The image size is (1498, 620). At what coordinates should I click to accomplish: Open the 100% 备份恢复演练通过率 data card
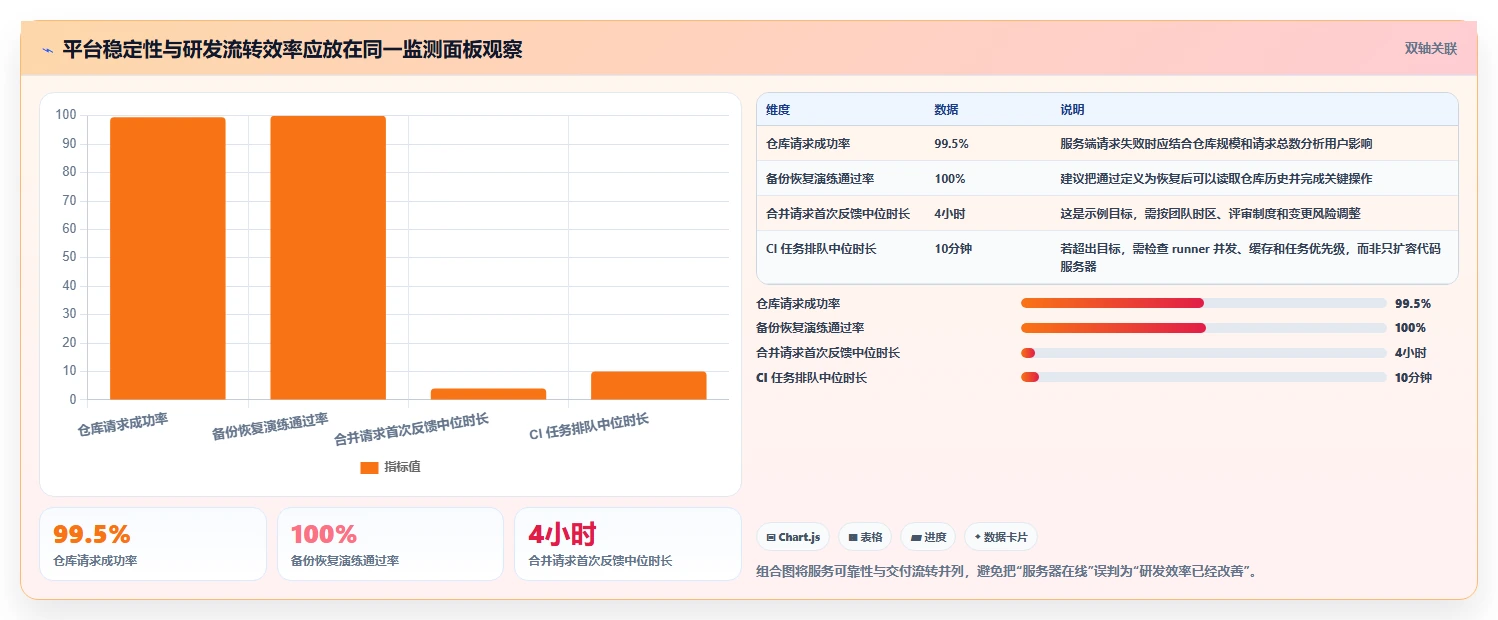390,544
